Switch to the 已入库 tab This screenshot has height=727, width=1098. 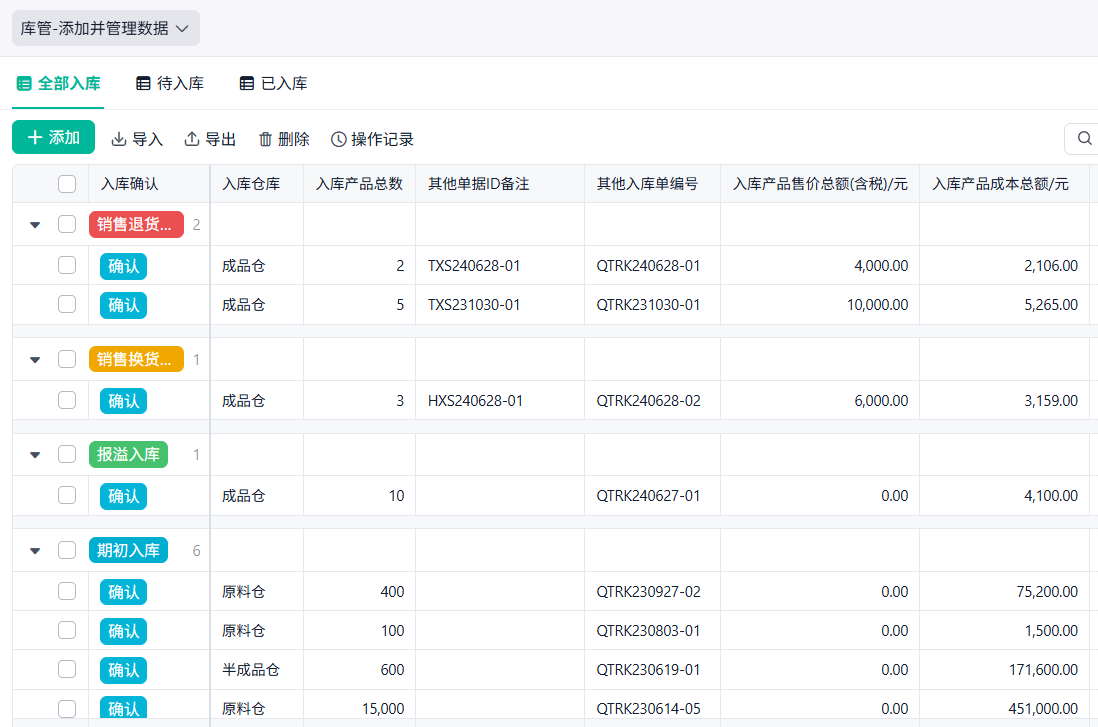[x=274, y=83]
